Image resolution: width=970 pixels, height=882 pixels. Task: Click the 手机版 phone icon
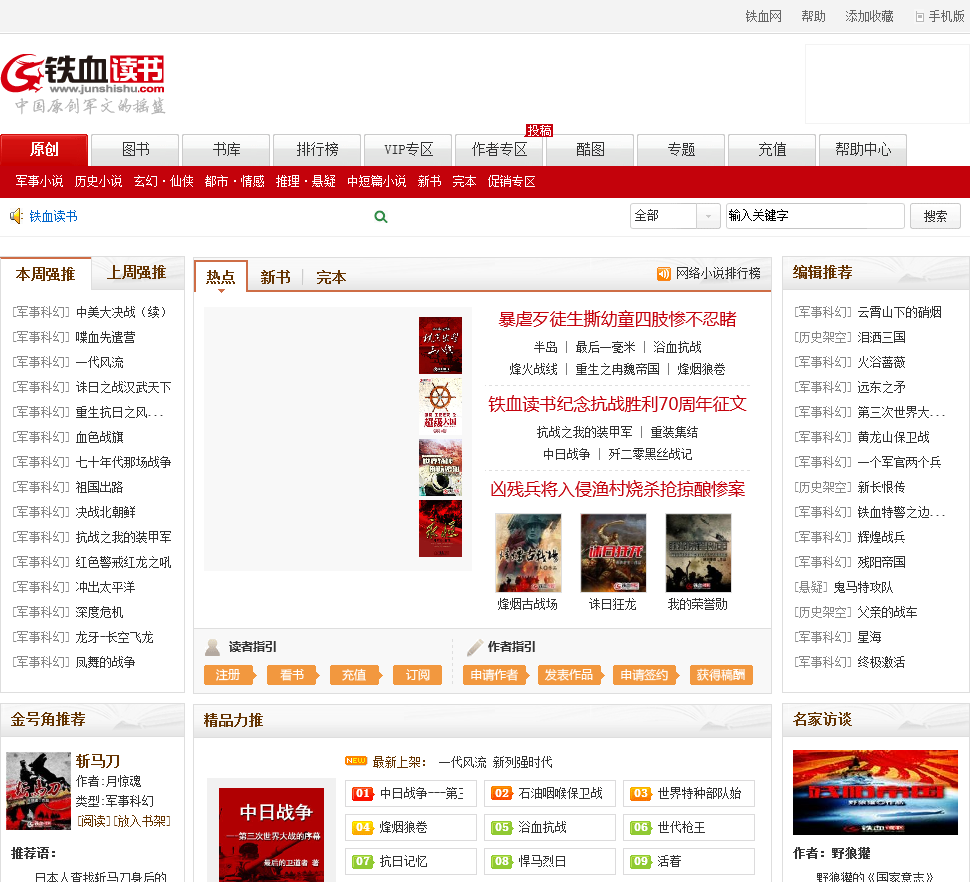point(920,17)
